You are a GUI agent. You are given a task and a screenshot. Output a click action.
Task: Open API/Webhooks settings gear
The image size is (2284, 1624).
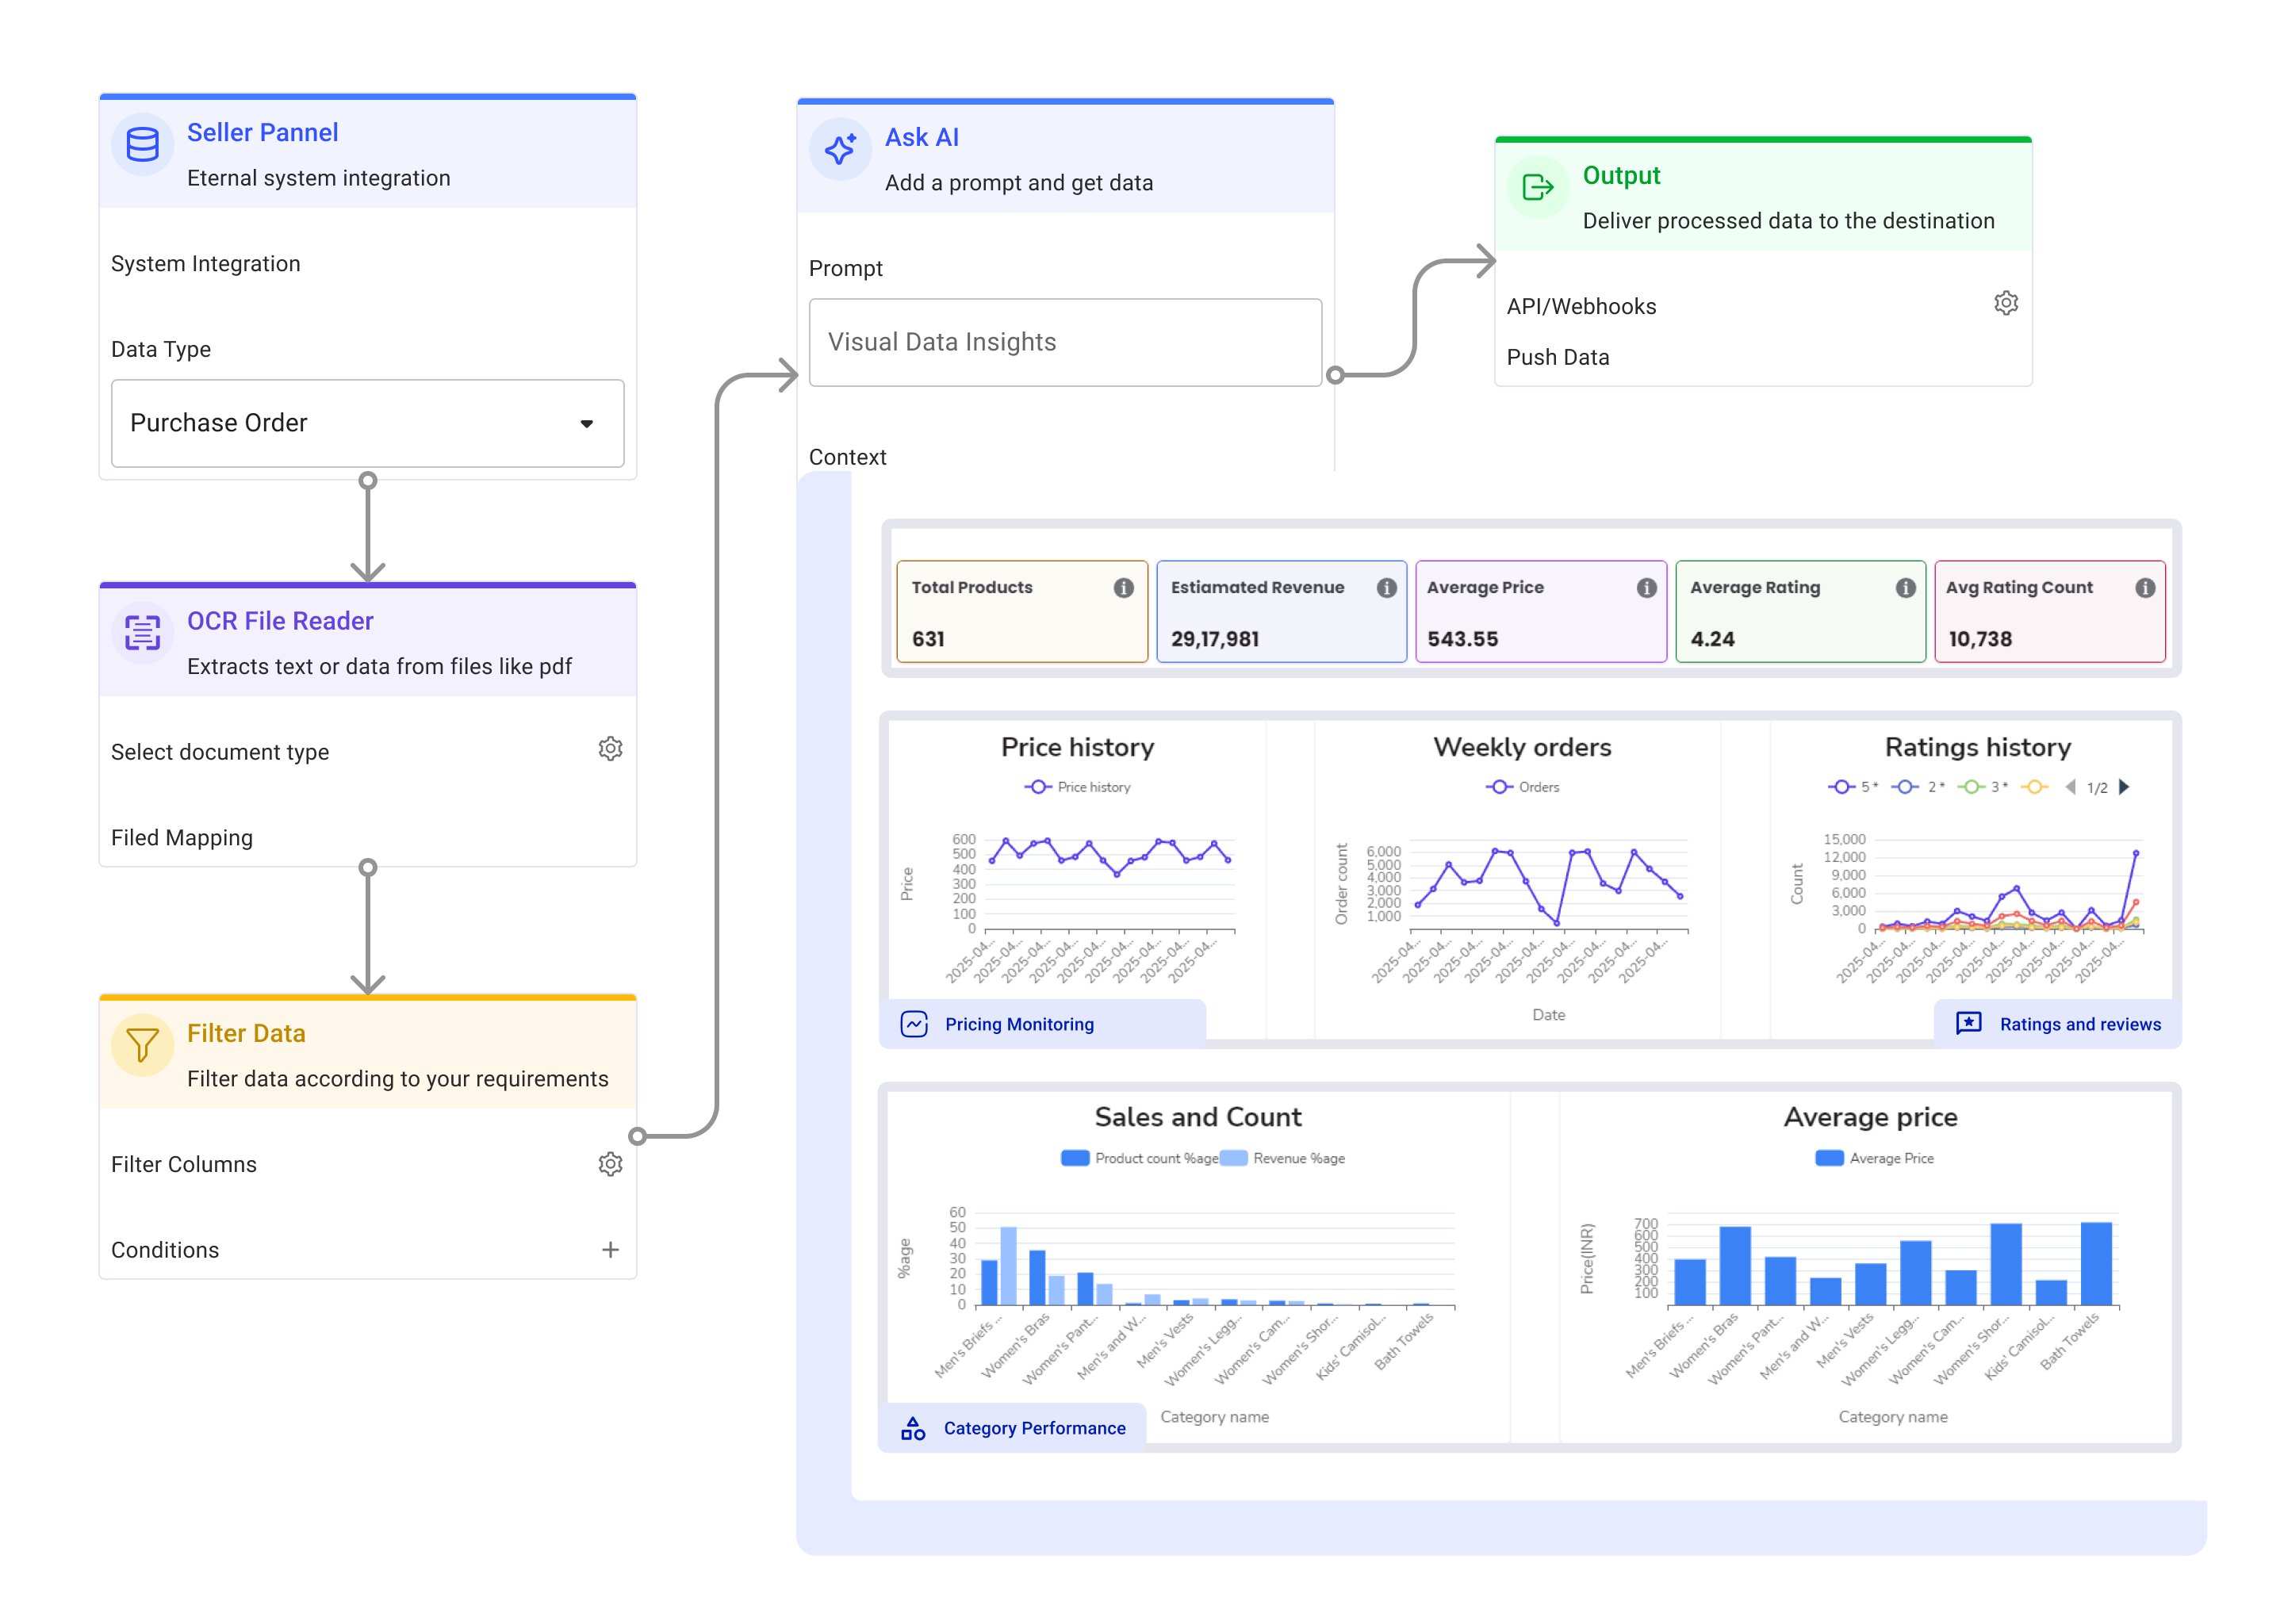tap(2005, 303)
